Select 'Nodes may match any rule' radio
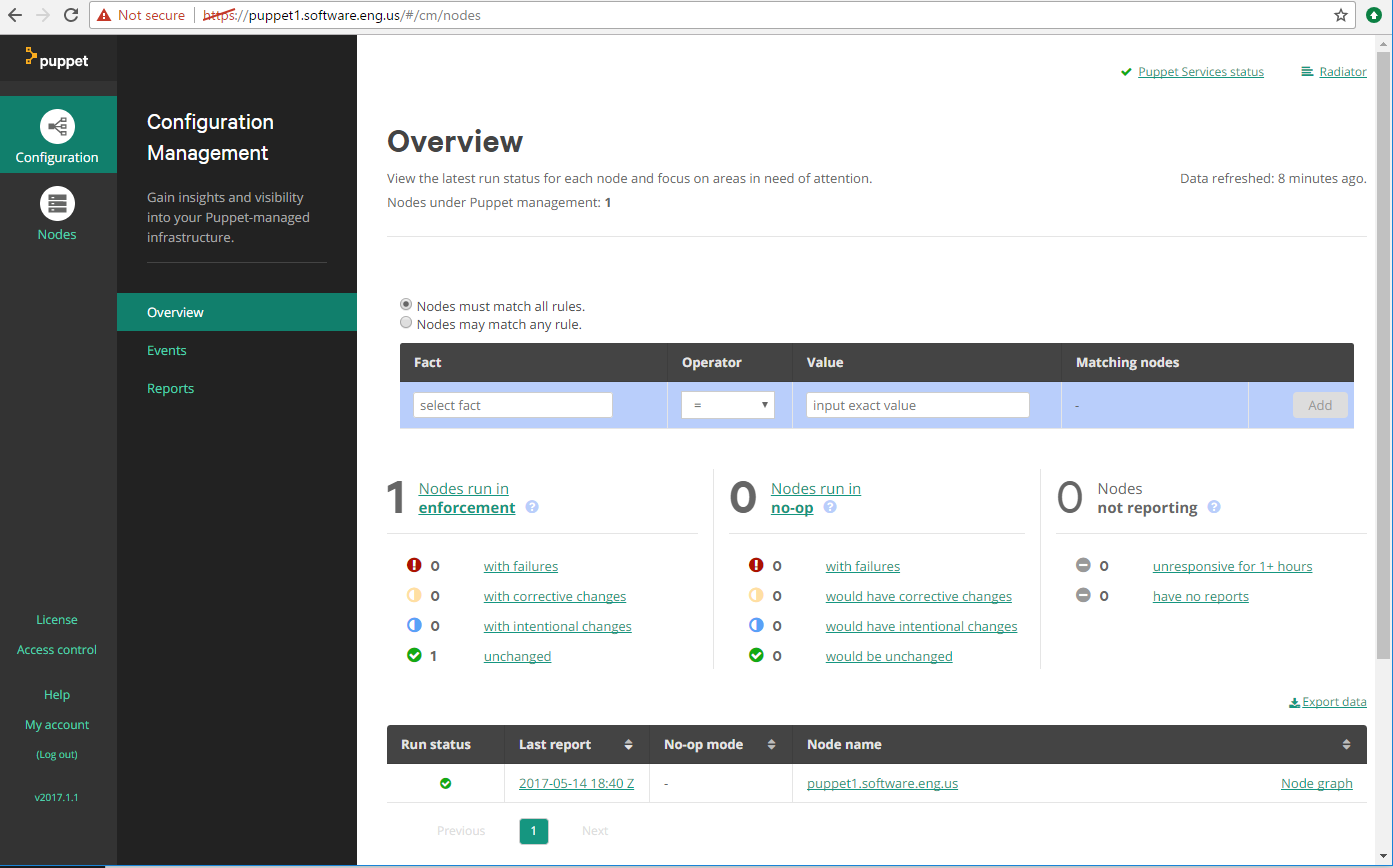Image resolution: width=1393 pixels, height=868 pixels. point(406,322)
